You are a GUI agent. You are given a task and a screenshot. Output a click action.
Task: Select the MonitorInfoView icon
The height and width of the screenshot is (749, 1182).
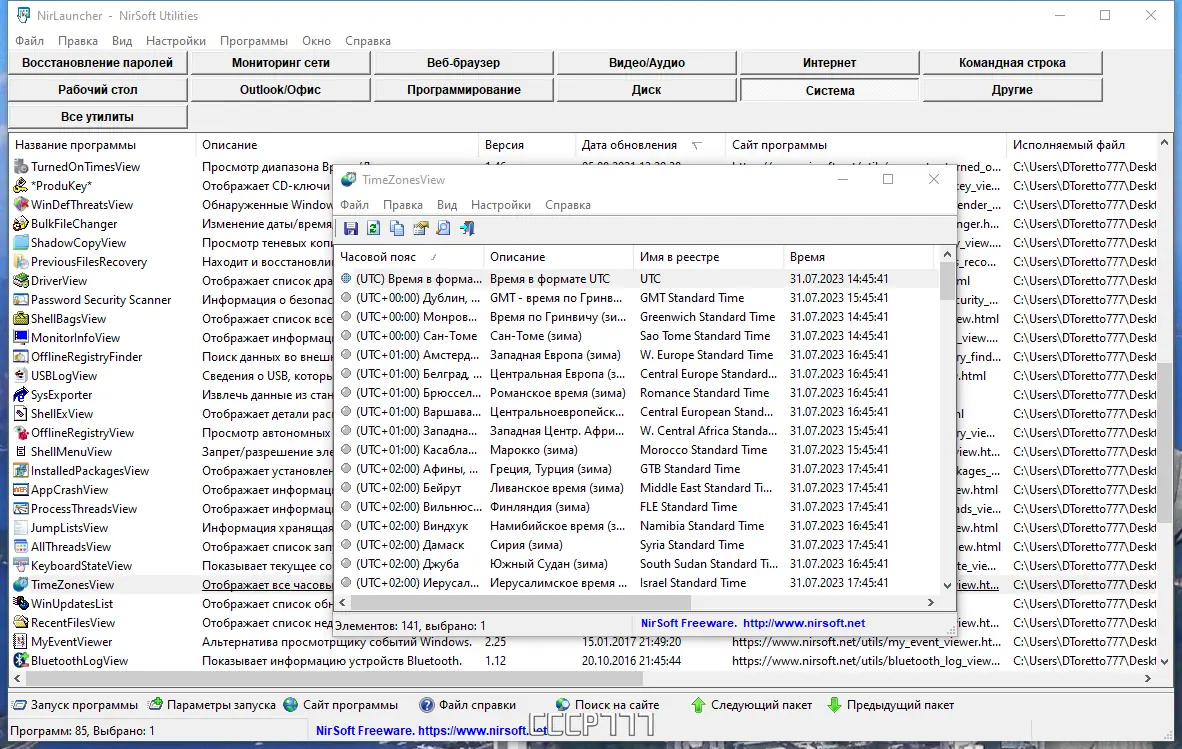click(21, 338)
